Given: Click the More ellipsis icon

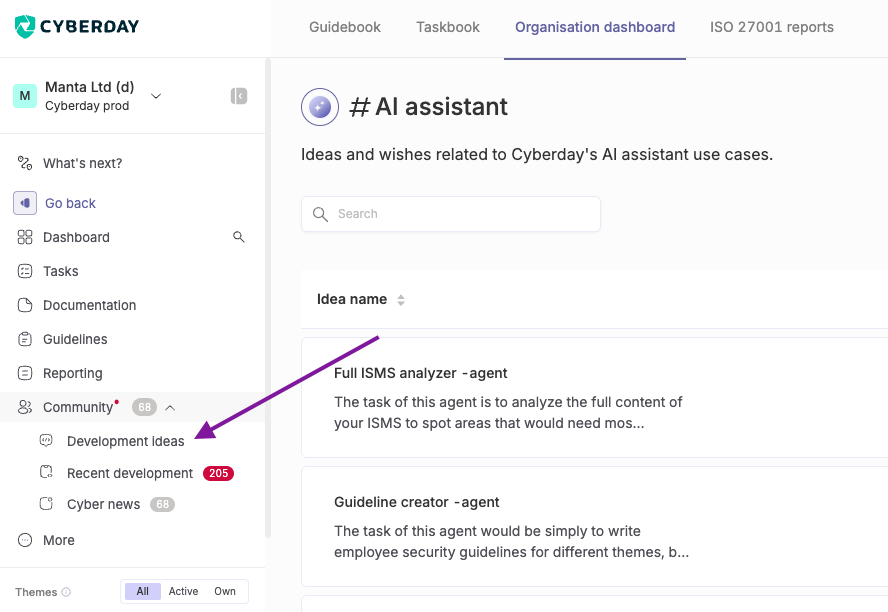Looking at the screenshot, I should 25,540.
